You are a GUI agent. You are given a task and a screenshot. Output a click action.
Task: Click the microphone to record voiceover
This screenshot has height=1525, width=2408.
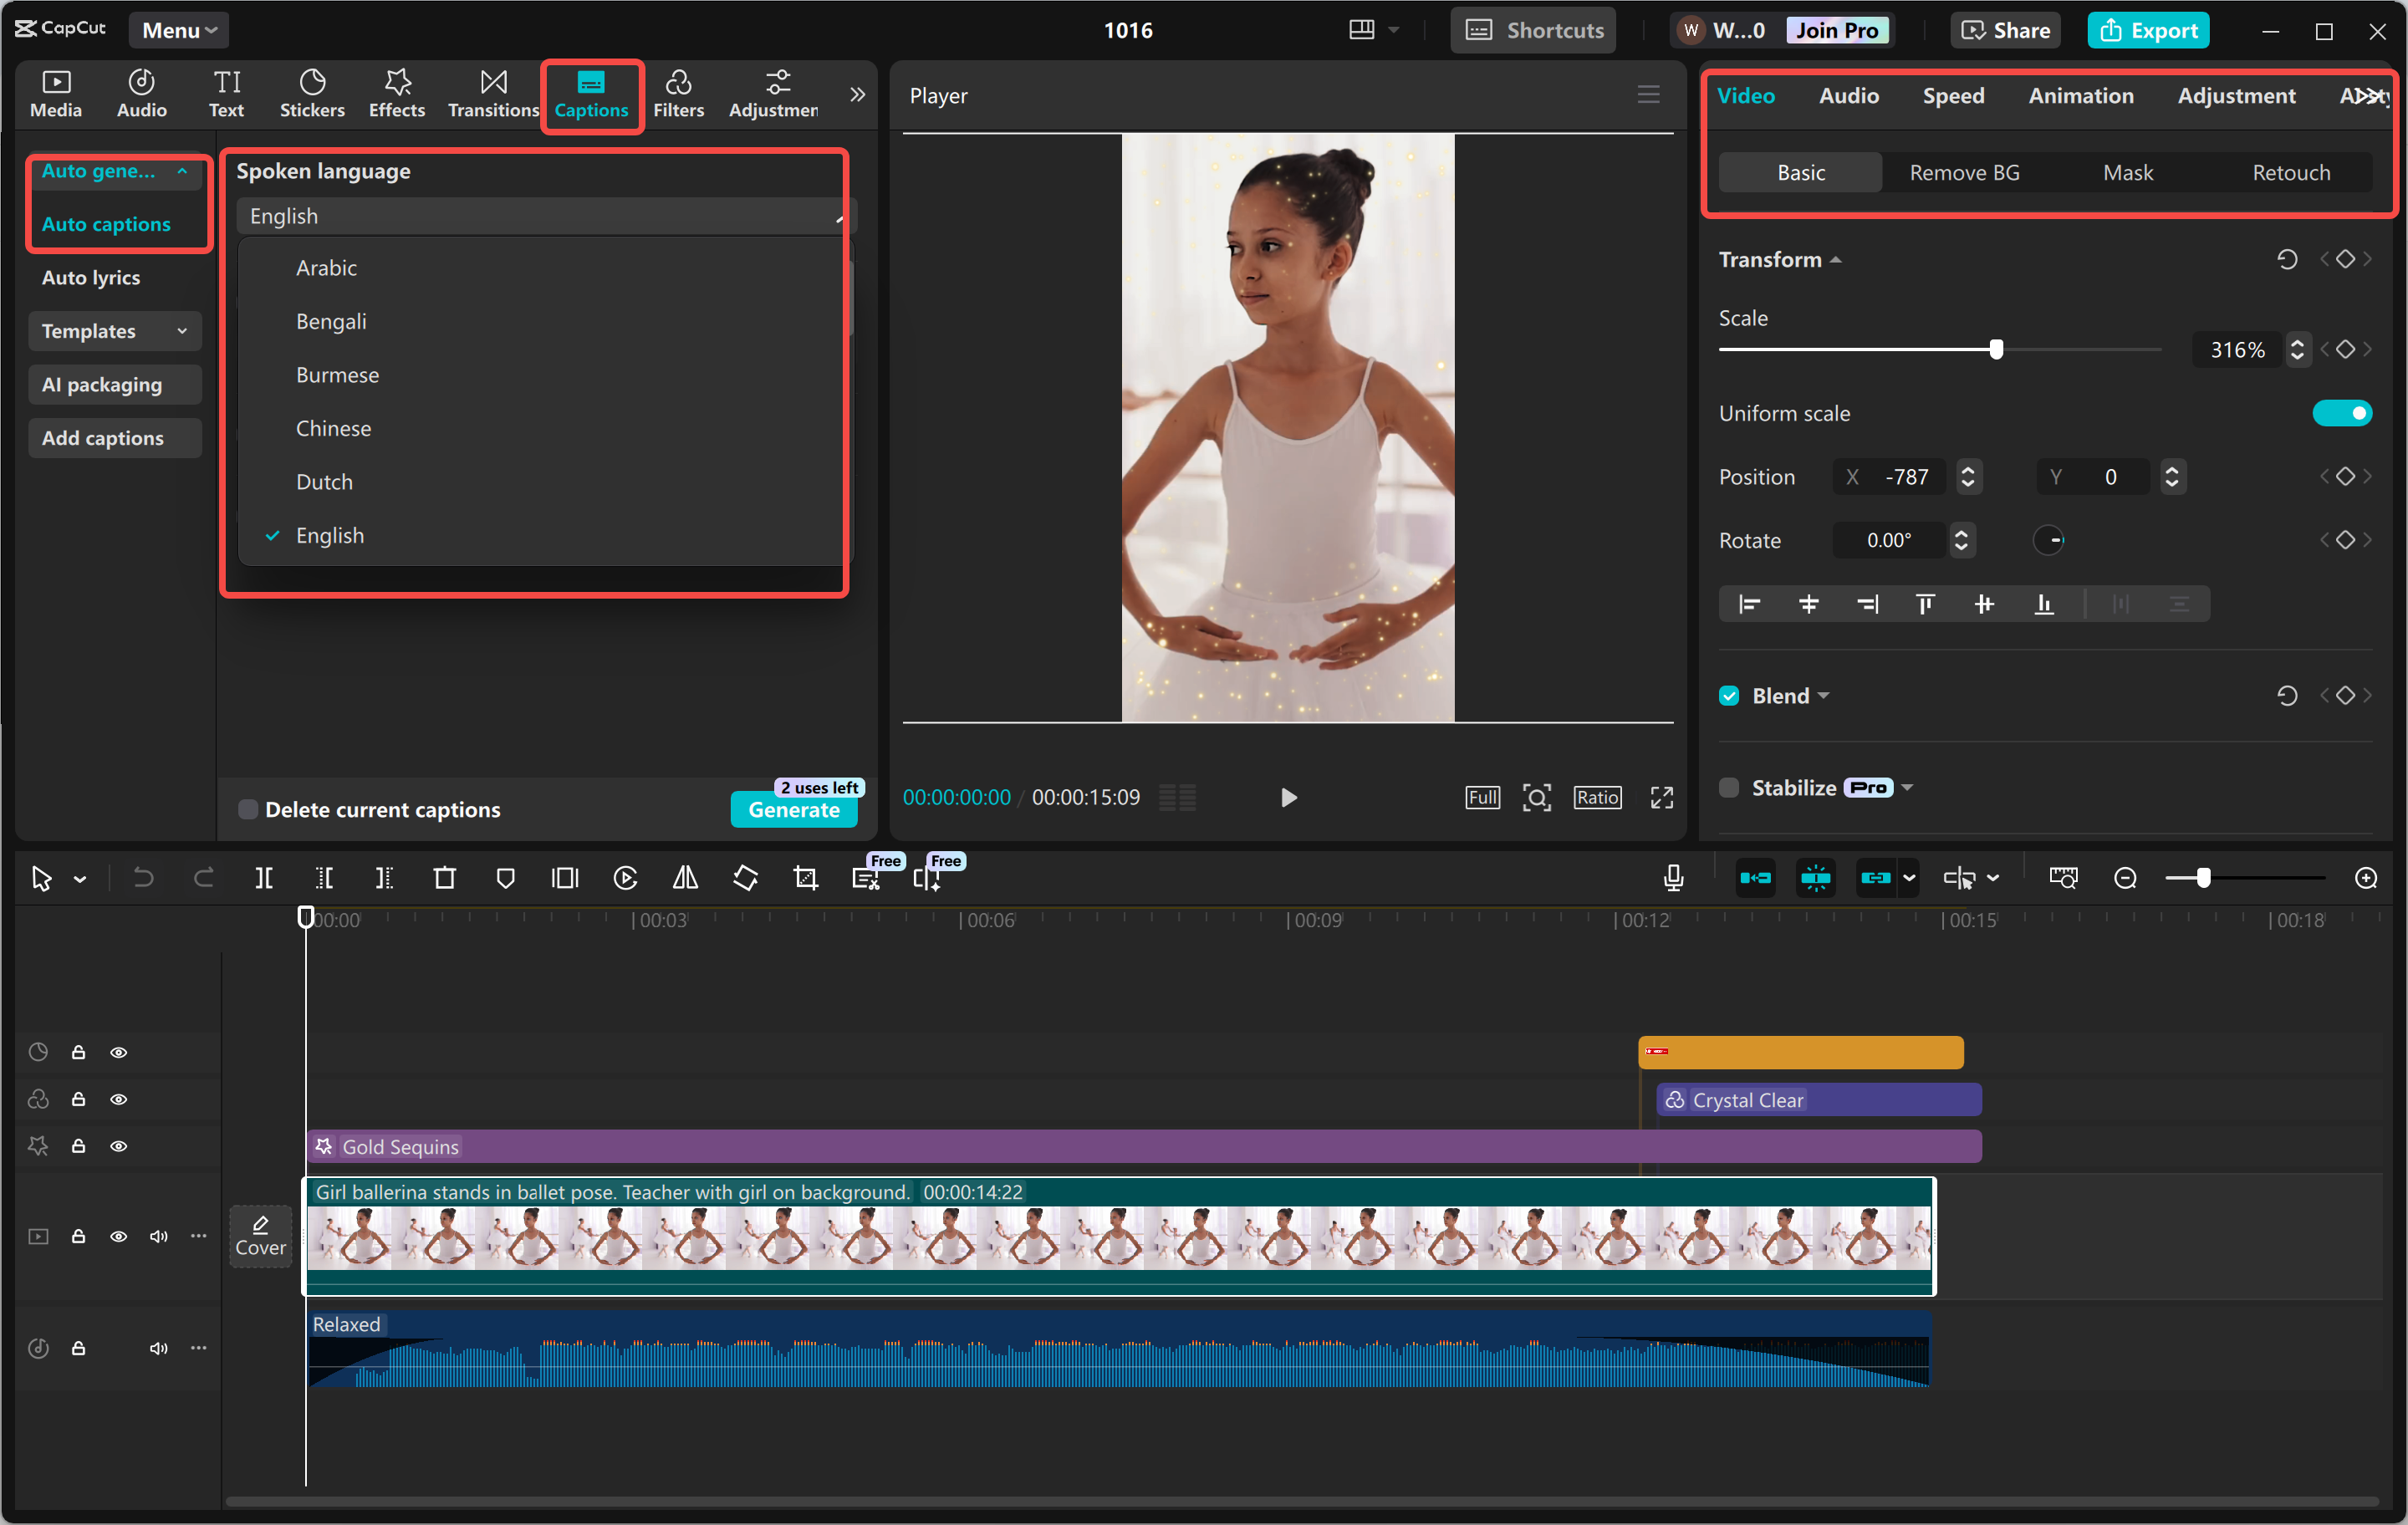1672,877
